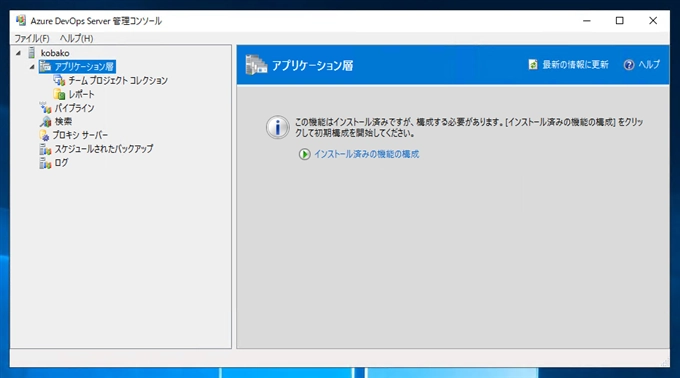This screenshot has width=680, height=378.
Task: Click the 検索 icon in tree
Action: tap(45, 122)
